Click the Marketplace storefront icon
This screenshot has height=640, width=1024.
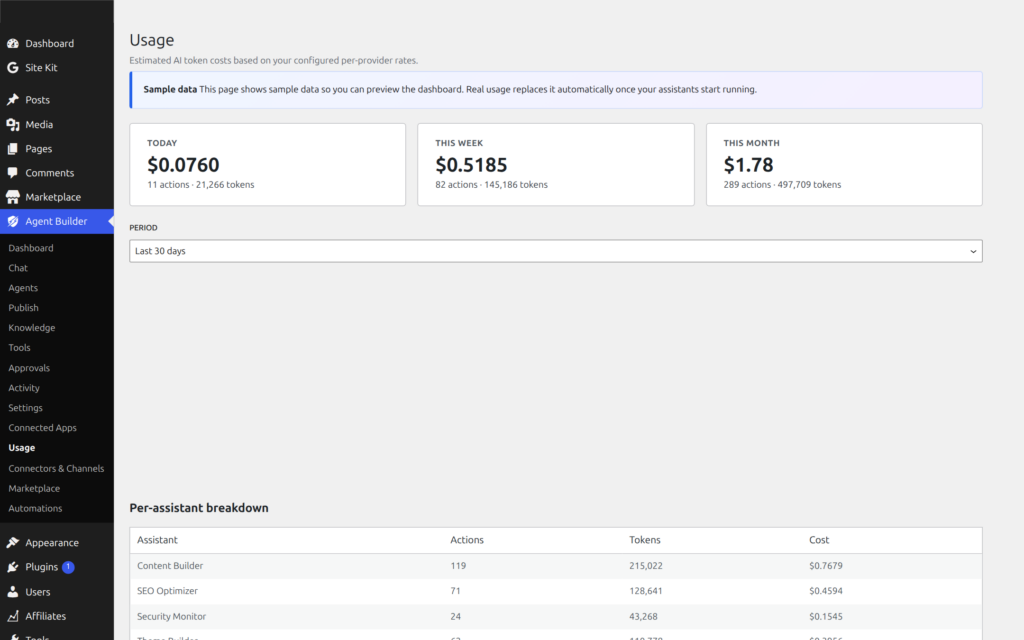pyautogui.click(x=12, y=197)
